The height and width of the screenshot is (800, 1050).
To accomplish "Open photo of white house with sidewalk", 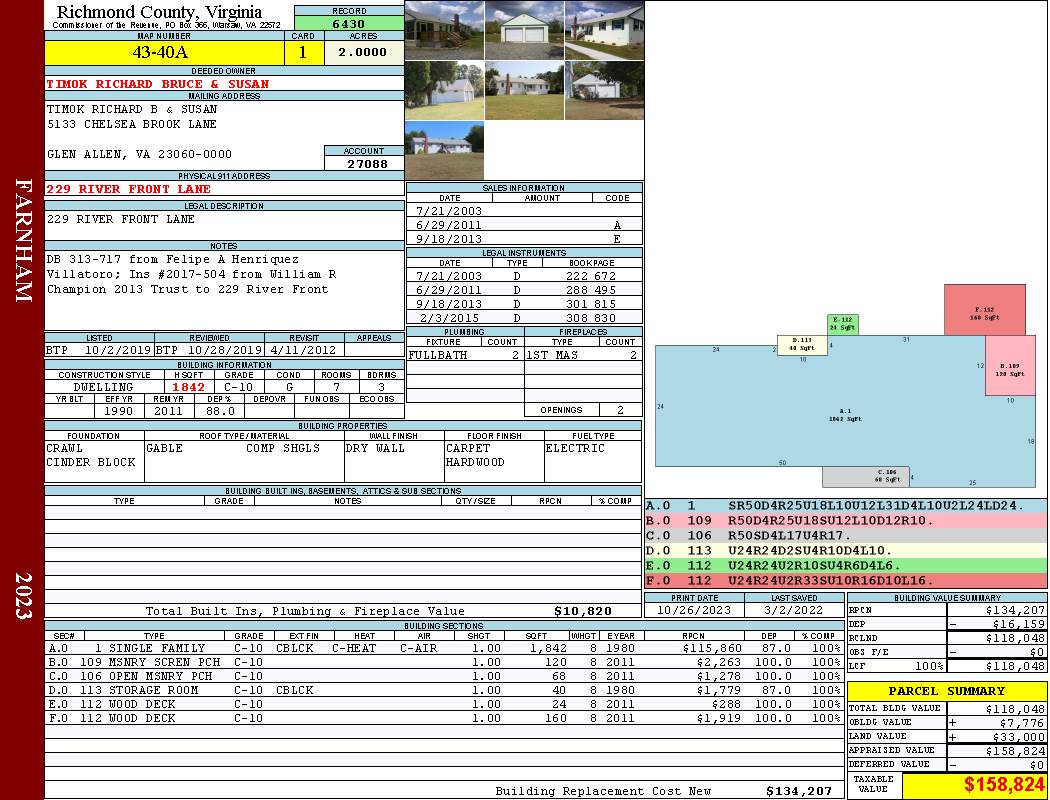I will [605, 30].
